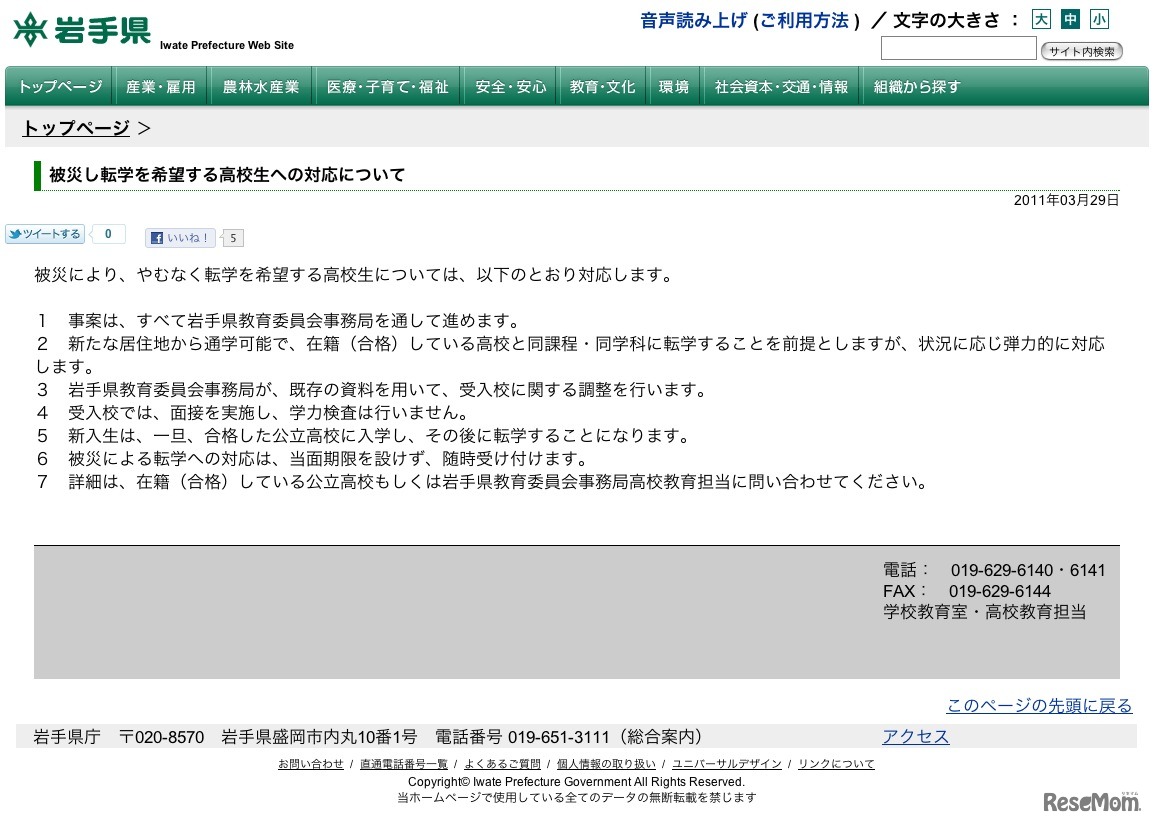Image resolution: width=1154 pixels, height=825 pixels.
Task: Click the page heading 被災し転学を希望する高校生への対応について
Action: 227,175
